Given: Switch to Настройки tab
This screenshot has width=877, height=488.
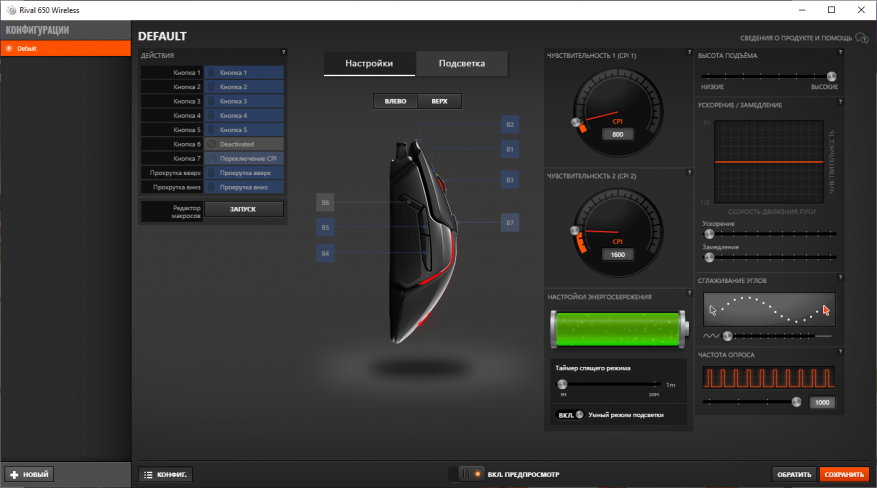Looking at the screenshot, I should coord(369,63).
